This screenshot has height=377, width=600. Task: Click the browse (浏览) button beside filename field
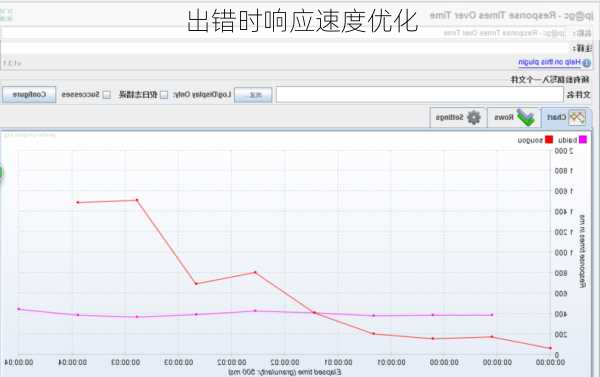(x=253, y=95)
